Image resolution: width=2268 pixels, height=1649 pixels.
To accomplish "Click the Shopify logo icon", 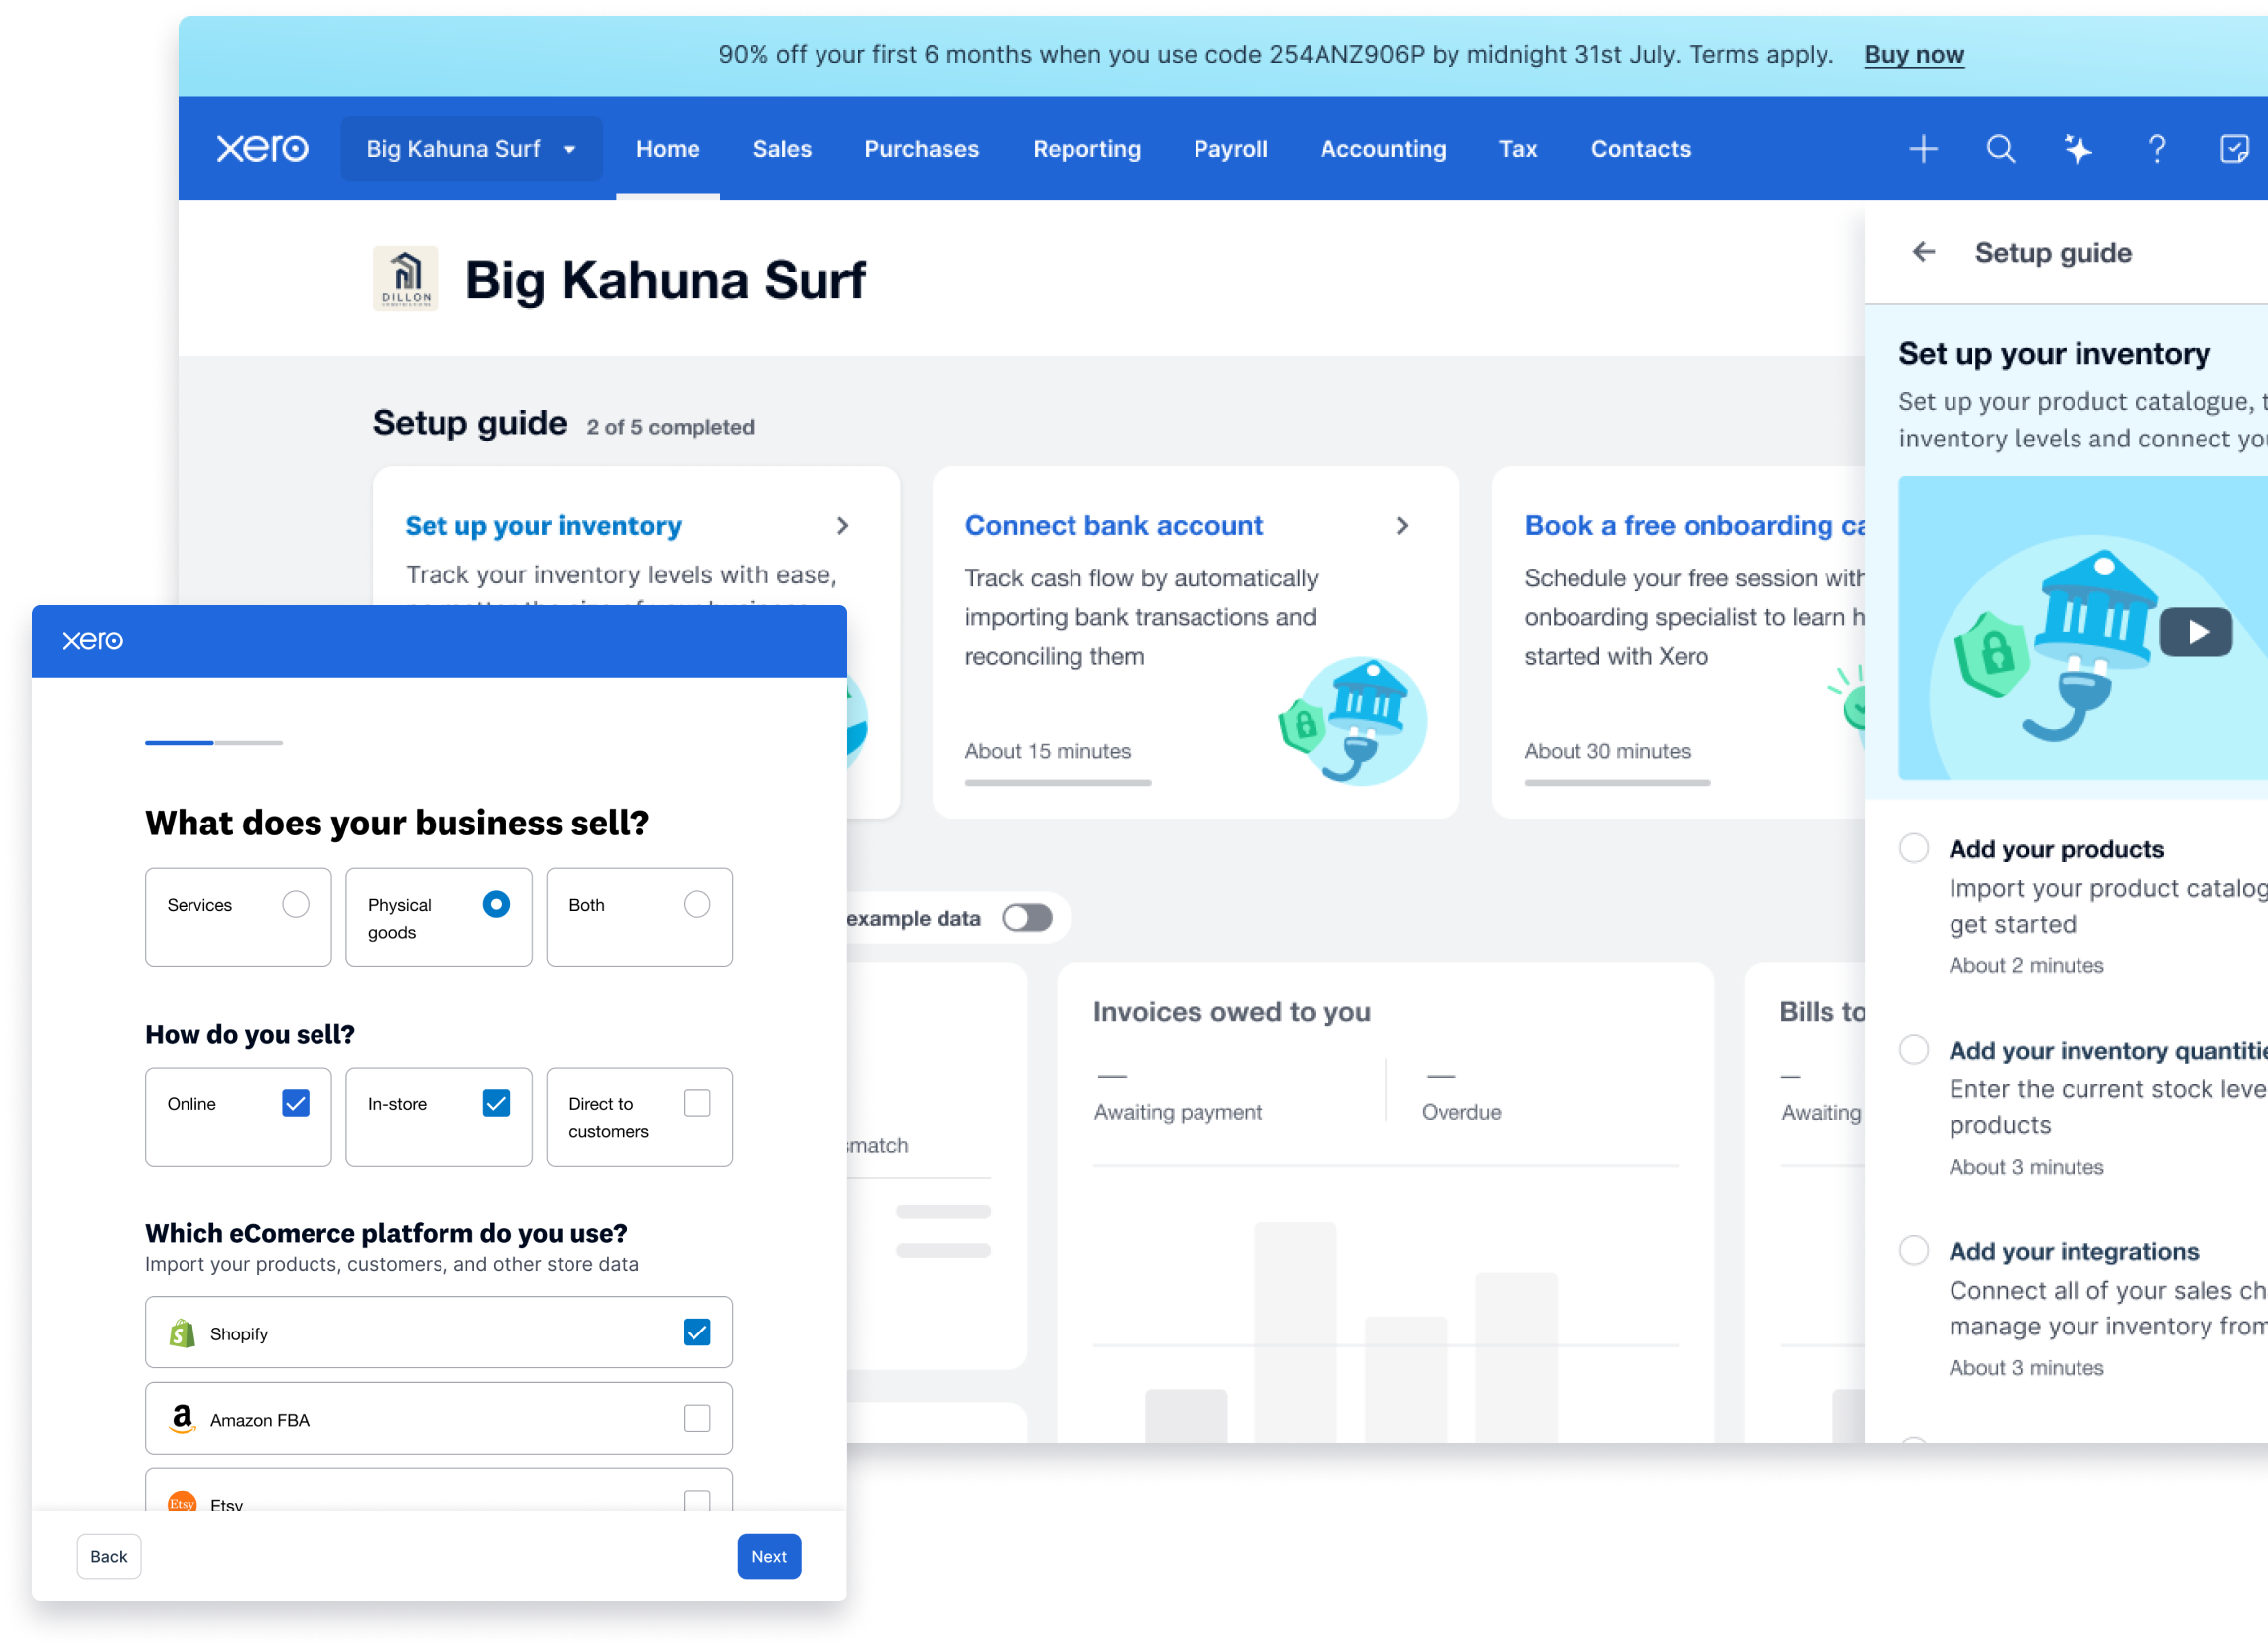I will 182,1333.
